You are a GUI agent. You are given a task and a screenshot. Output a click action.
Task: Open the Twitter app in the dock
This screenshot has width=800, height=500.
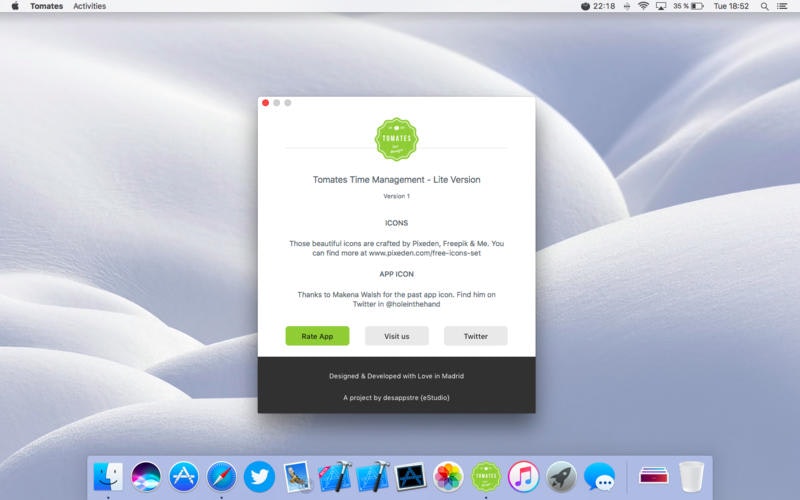(259, 476)
